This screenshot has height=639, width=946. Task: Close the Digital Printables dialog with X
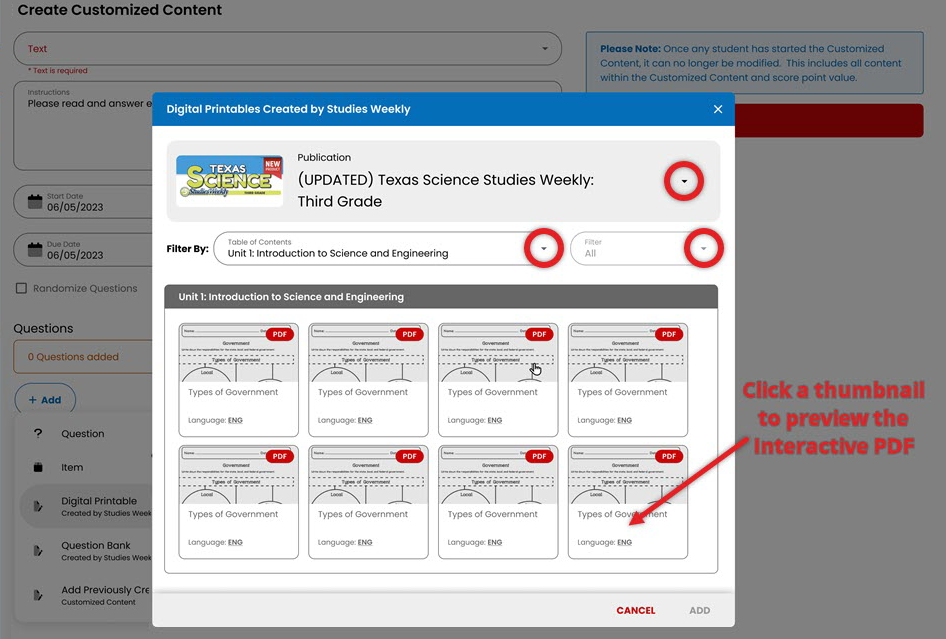click(x=717, y=109)
